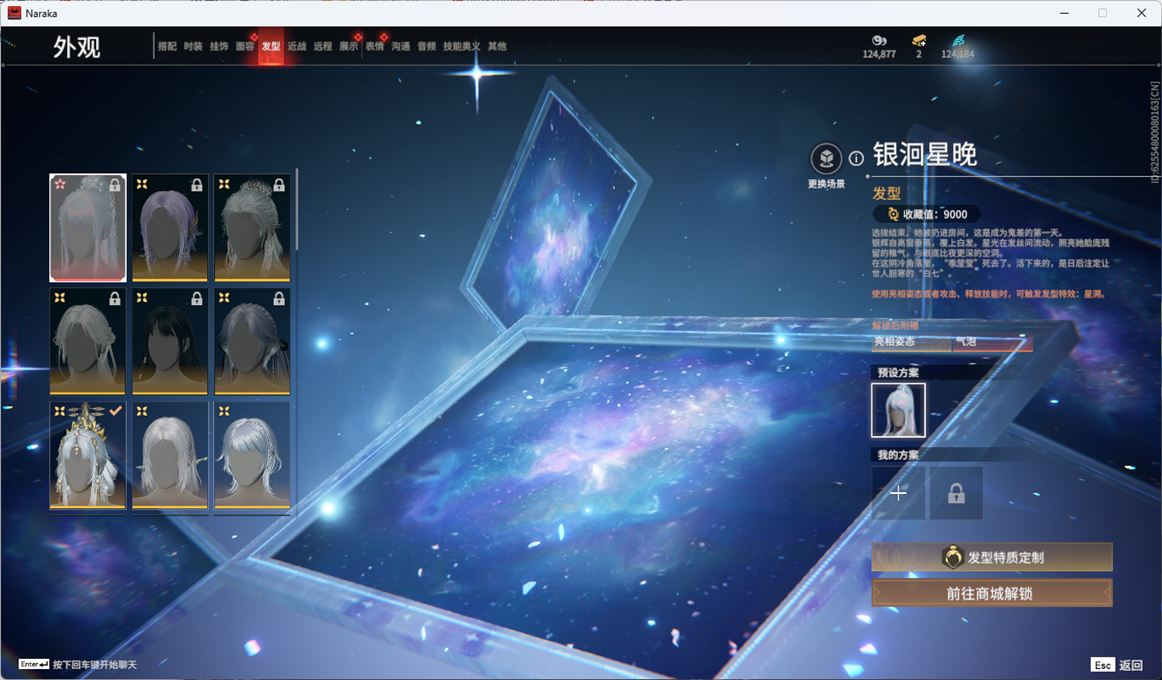
Task: Close the Naraka window
Action: click(1141, 13)
